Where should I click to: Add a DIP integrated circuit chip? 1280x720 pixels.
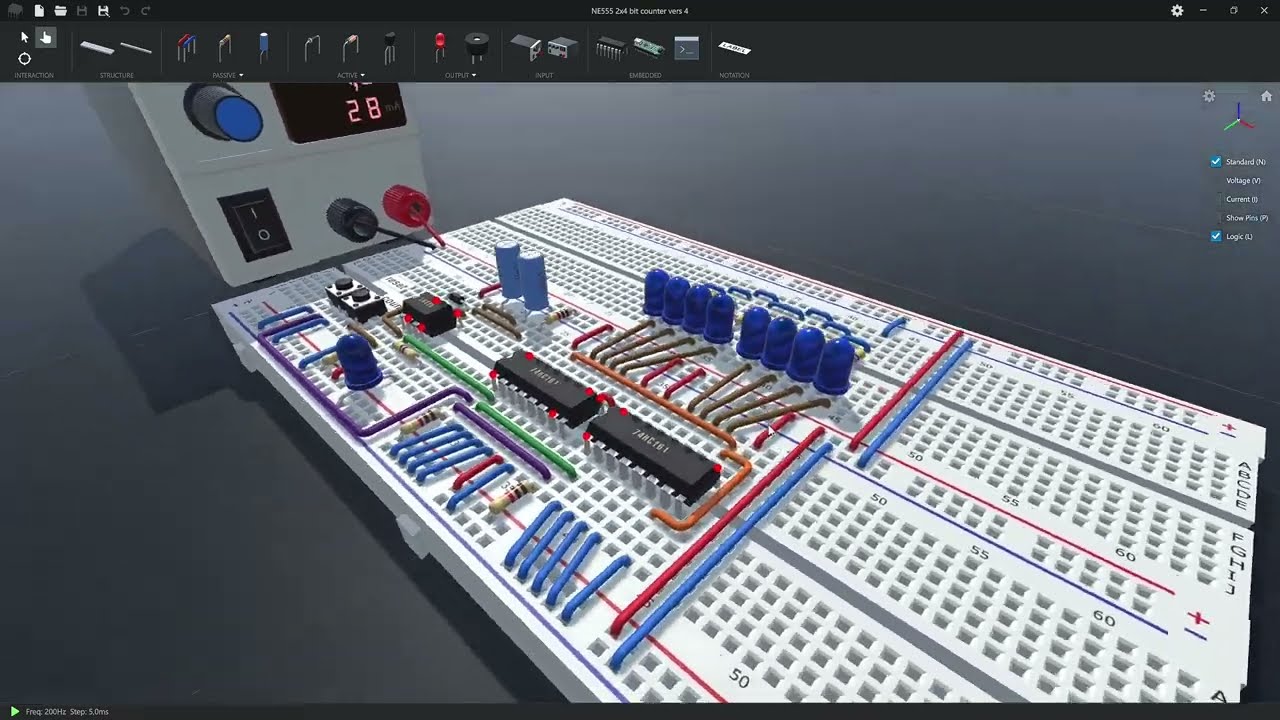(x=610, y=47)
